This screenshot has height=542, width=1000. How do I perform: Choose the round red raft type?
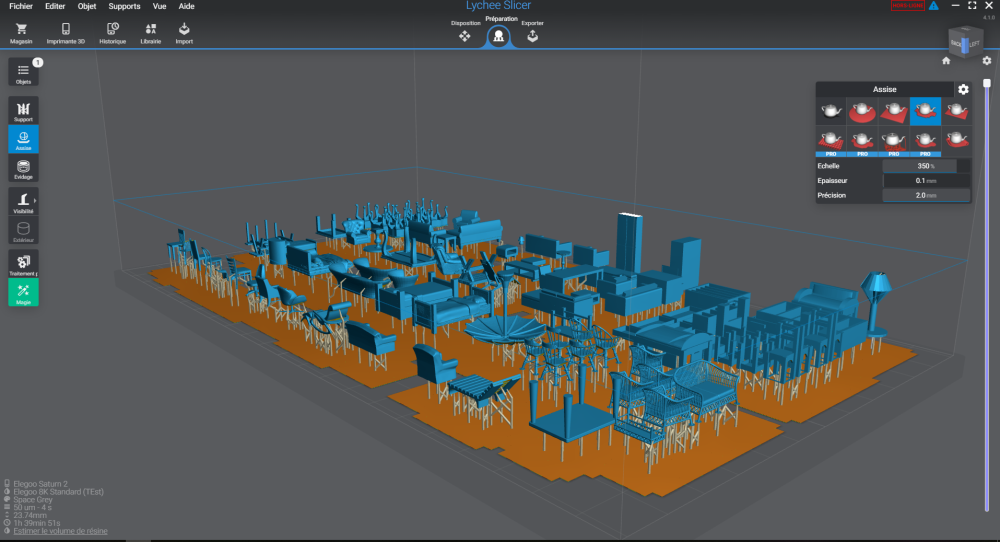point(862,112)
